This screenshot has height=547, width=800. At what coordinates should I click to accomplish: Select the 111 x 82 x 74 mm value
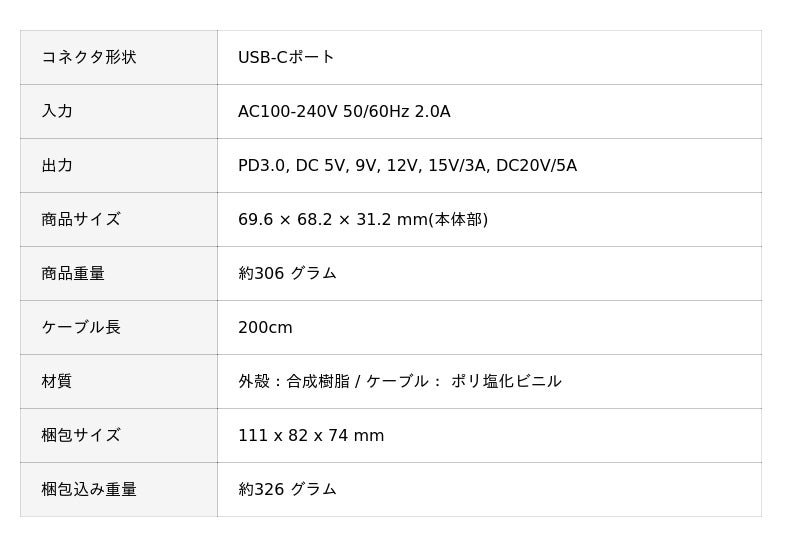click(311, 435)
